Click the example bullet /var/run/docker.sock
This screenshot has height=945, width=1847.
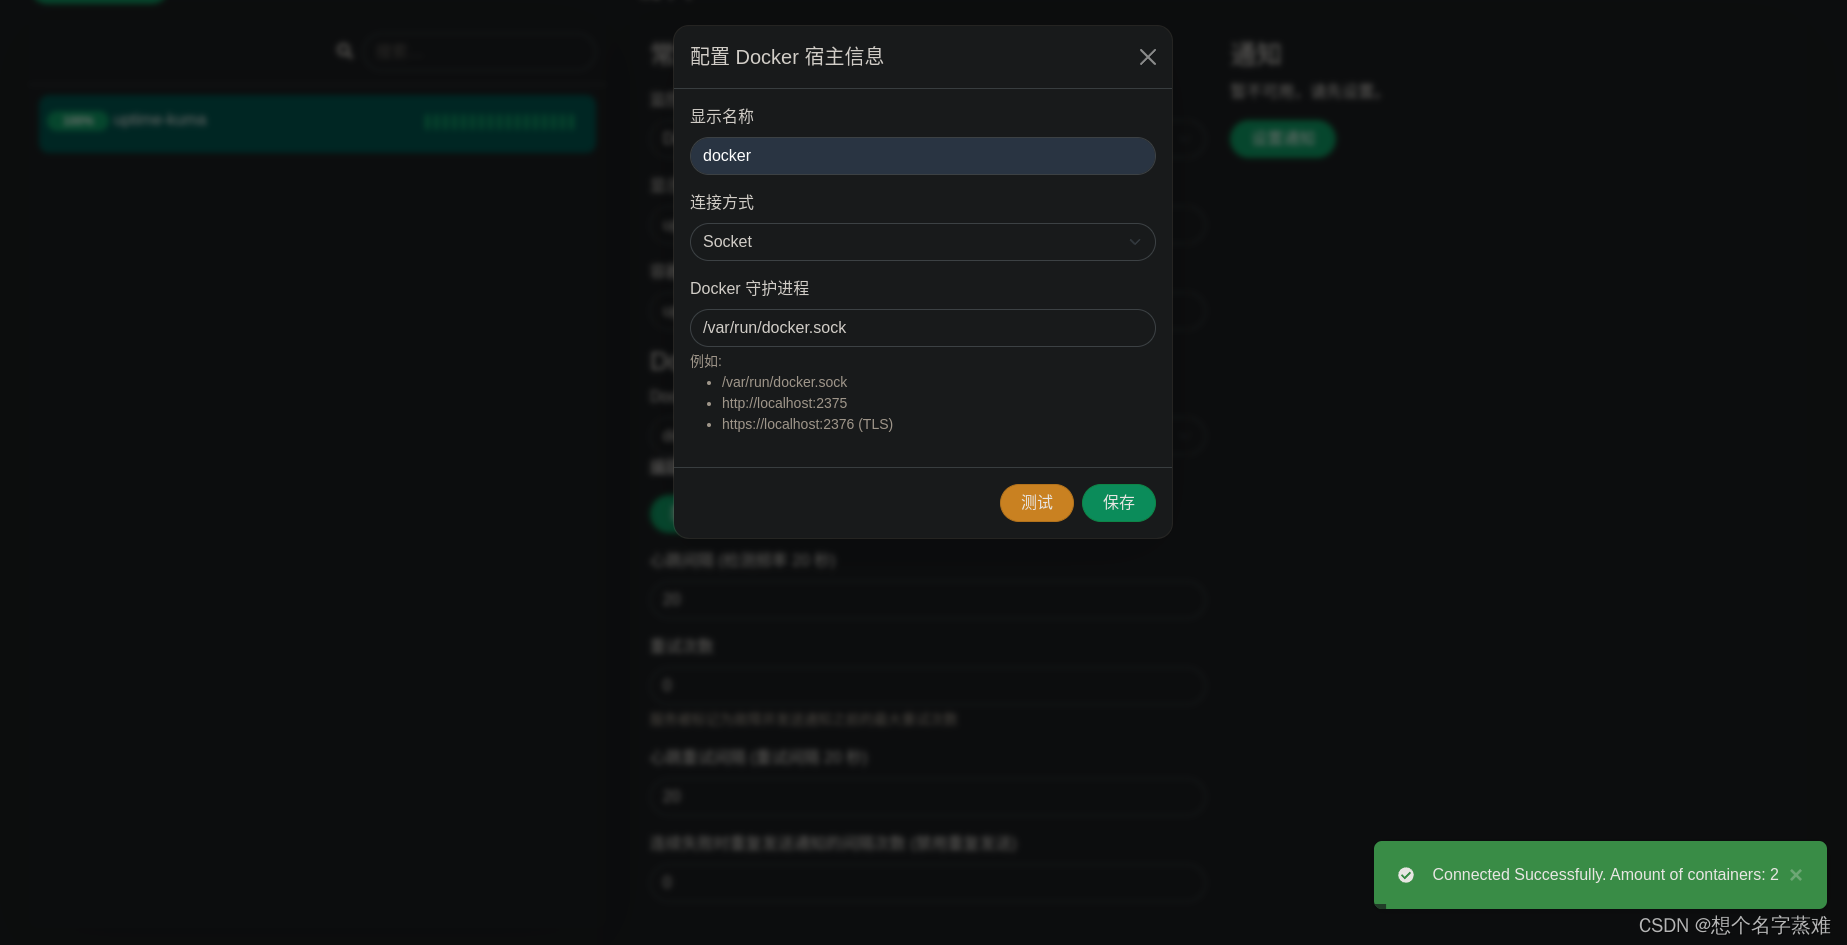pos(784,382)
